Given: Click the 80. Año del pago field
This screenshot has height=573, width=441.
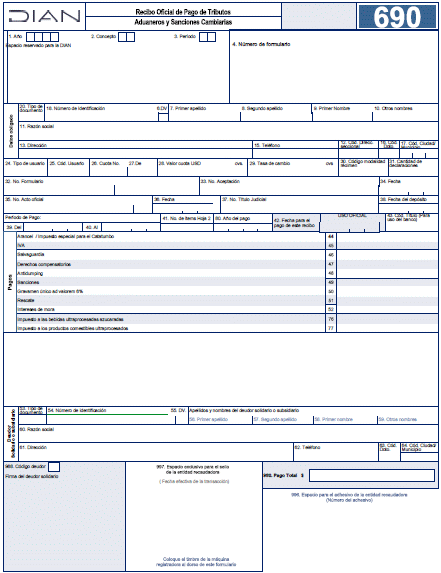Looking at the screenshot, I should (x=243, y=223).
